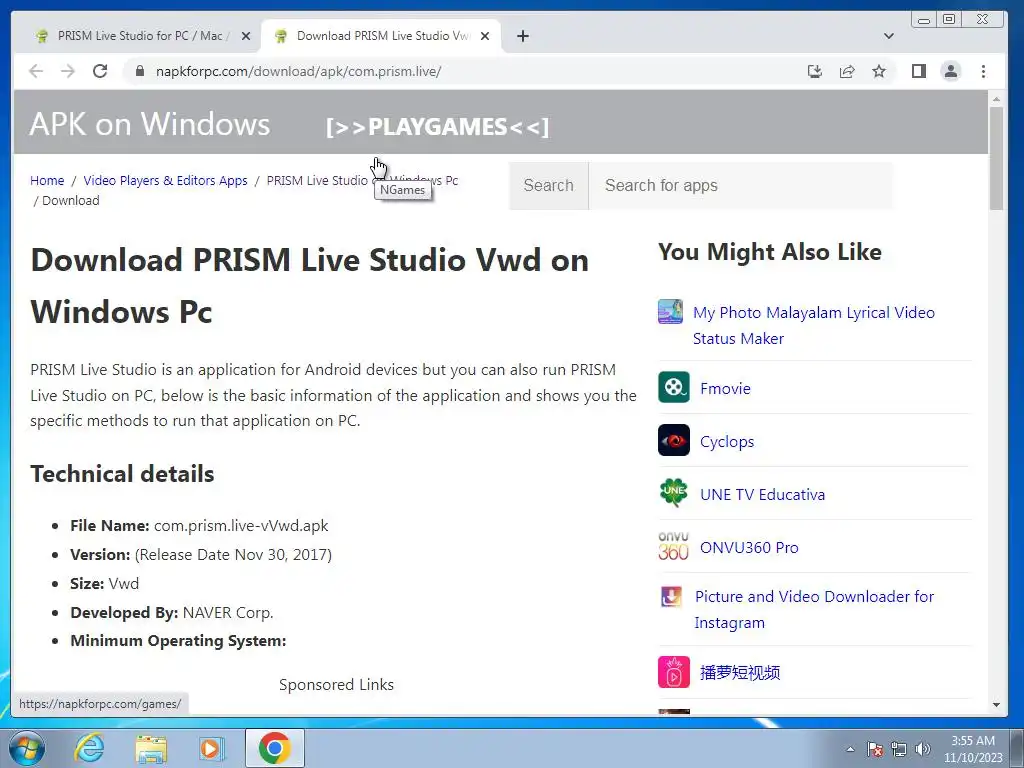Bookmark this page with the star icon
This screenshot has height=768, width=1024.
(x=879, y=71)
